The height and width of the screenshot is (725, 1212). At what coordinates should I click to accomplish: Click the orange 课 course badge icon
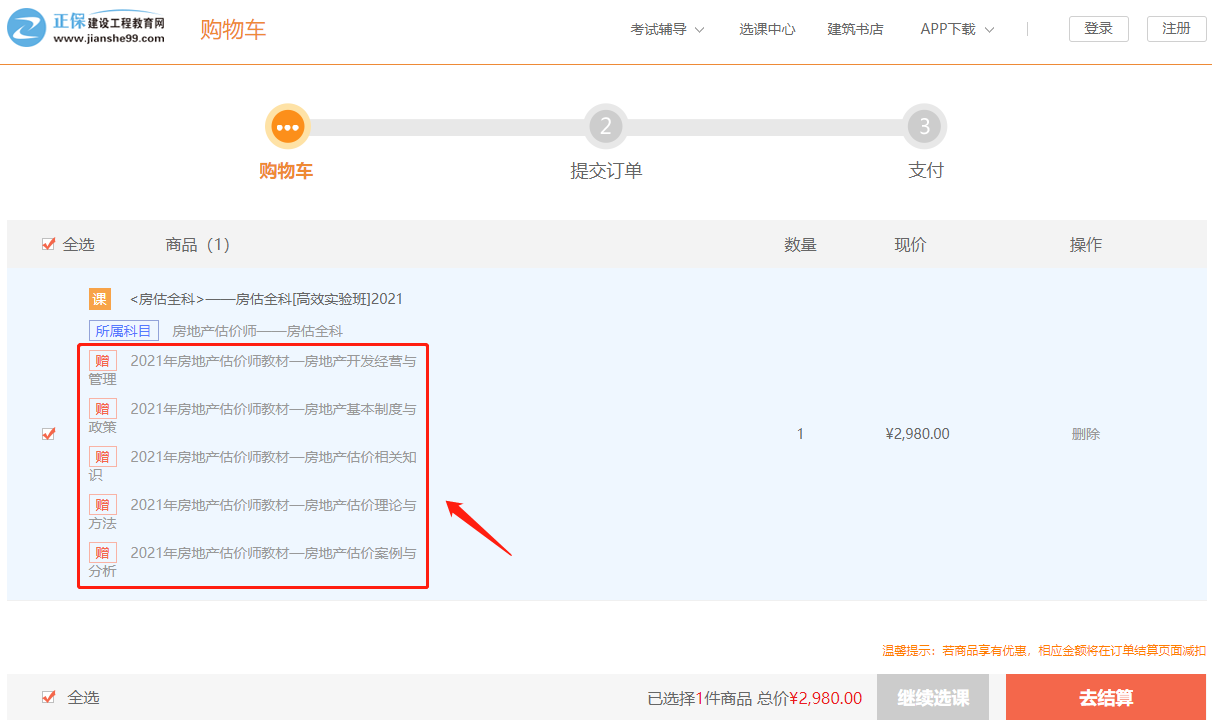point(100,299)
